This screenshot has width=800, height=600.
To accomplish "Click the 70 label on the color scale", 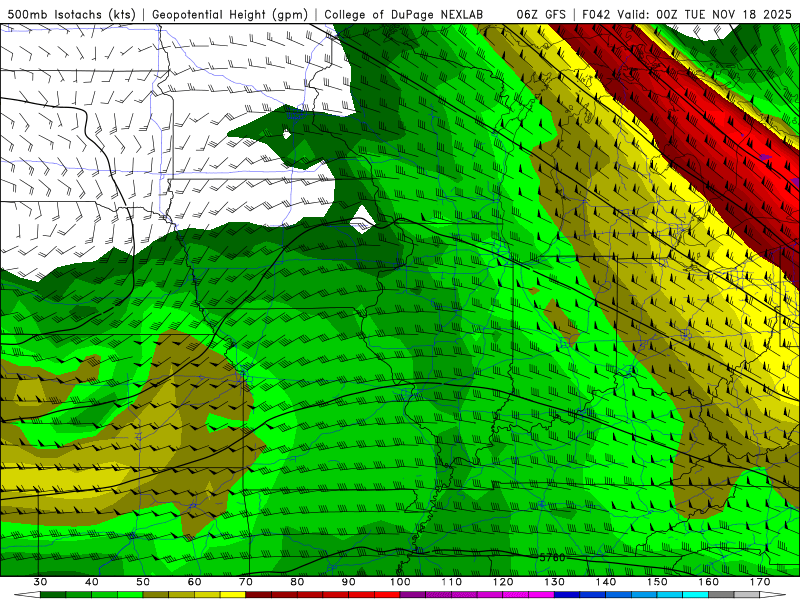I will click(x=246, y=582).
